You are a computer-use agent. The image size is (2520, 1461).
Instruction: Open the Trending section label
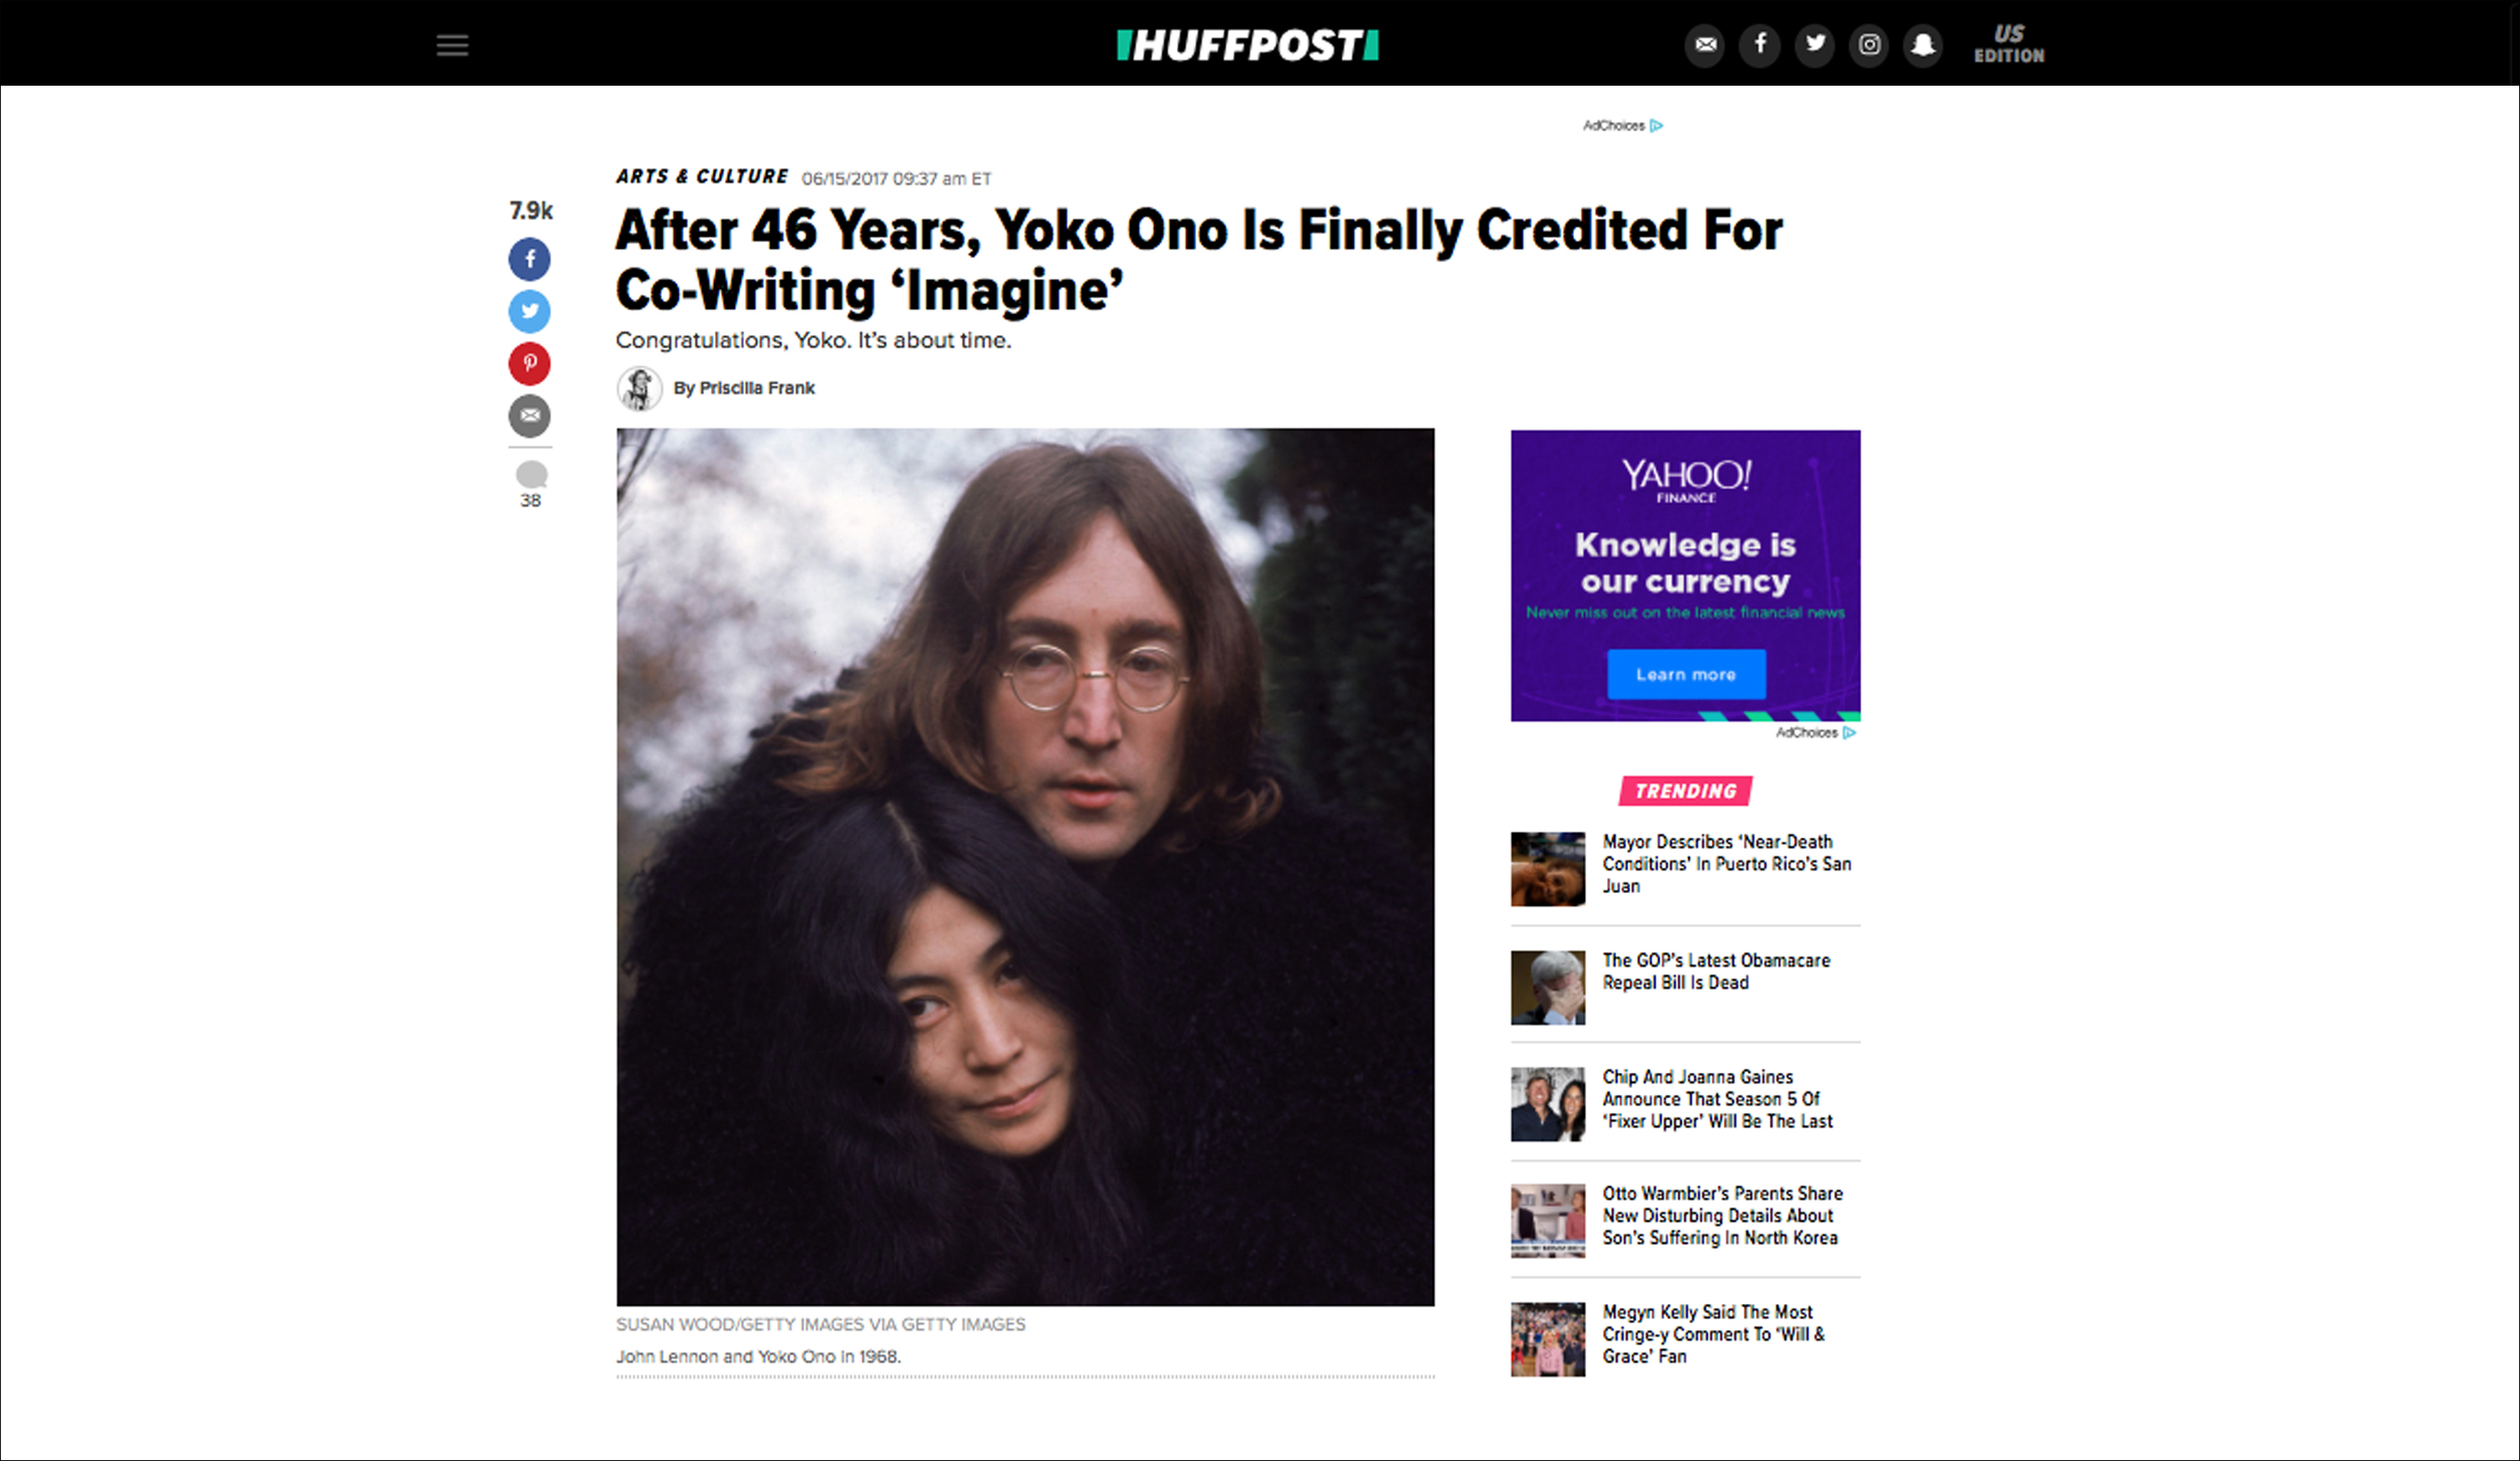1686,791
